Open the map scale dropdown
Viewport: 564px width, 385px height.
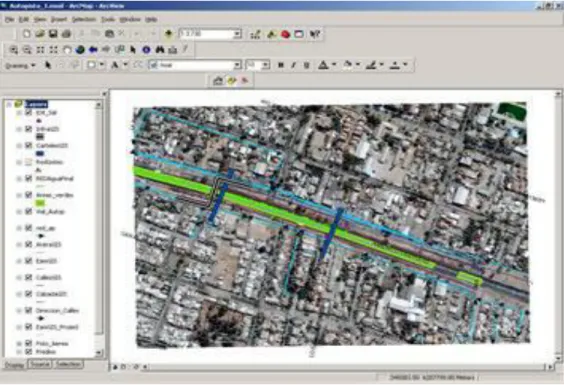pyautogui.click(x=237, y=34)
